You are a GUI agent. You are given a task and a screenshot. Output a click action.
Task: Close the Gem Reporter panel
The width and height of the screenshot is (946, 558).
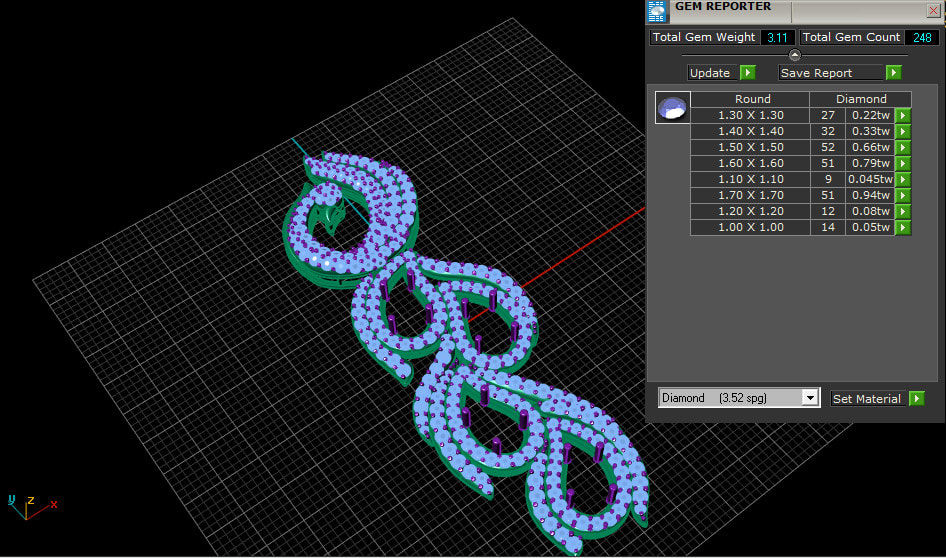coord(933,11)
